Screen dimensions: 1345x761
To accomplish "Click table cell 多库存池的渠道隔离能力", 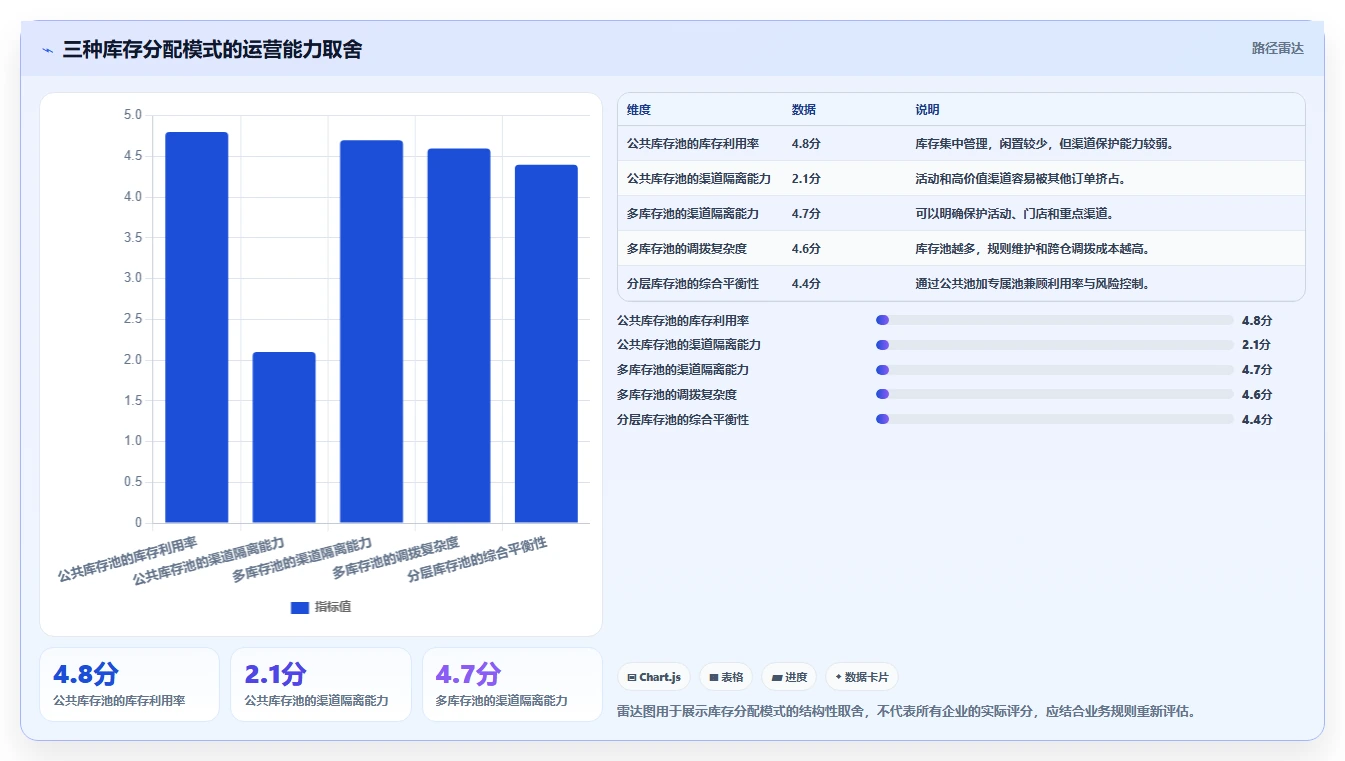I will point(693,214).
